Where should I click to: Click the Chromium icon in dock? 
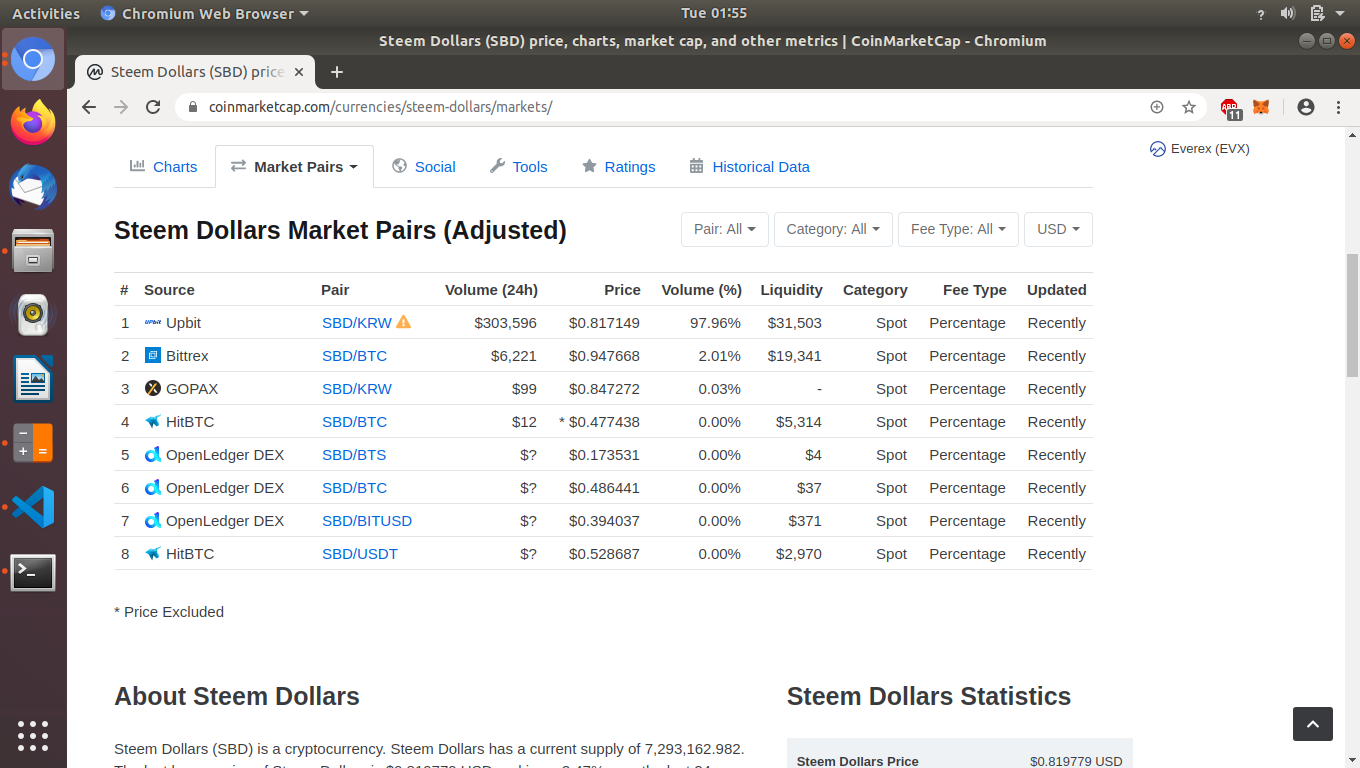[x=33, y=59]
